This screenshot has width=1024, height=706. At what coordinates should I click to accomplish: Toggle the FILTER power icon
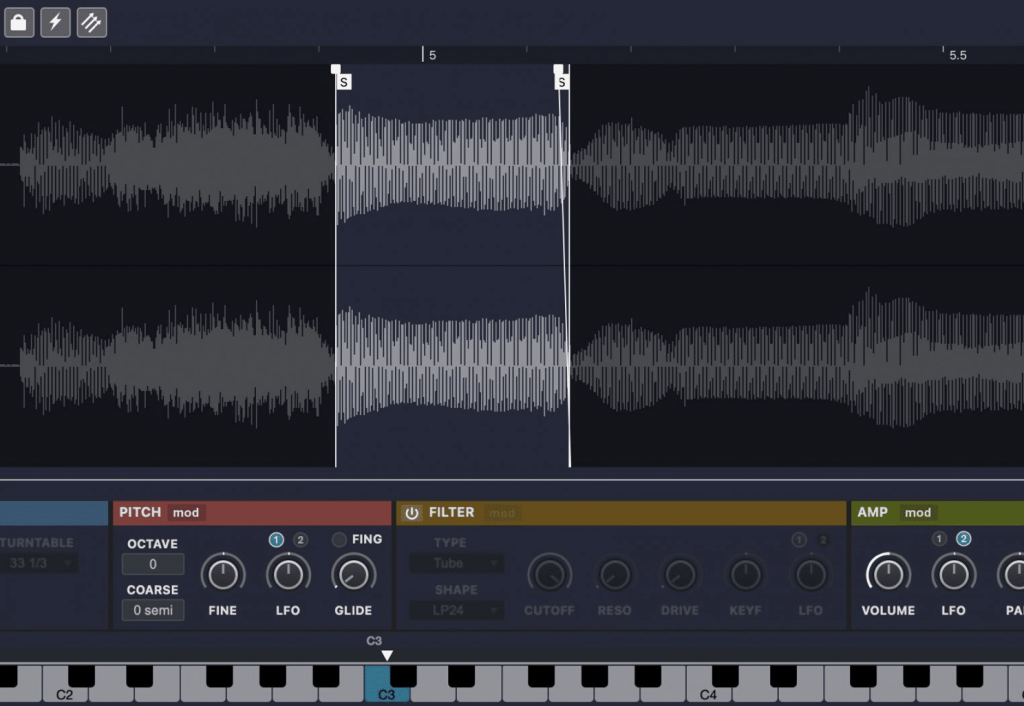coord(412,512)
